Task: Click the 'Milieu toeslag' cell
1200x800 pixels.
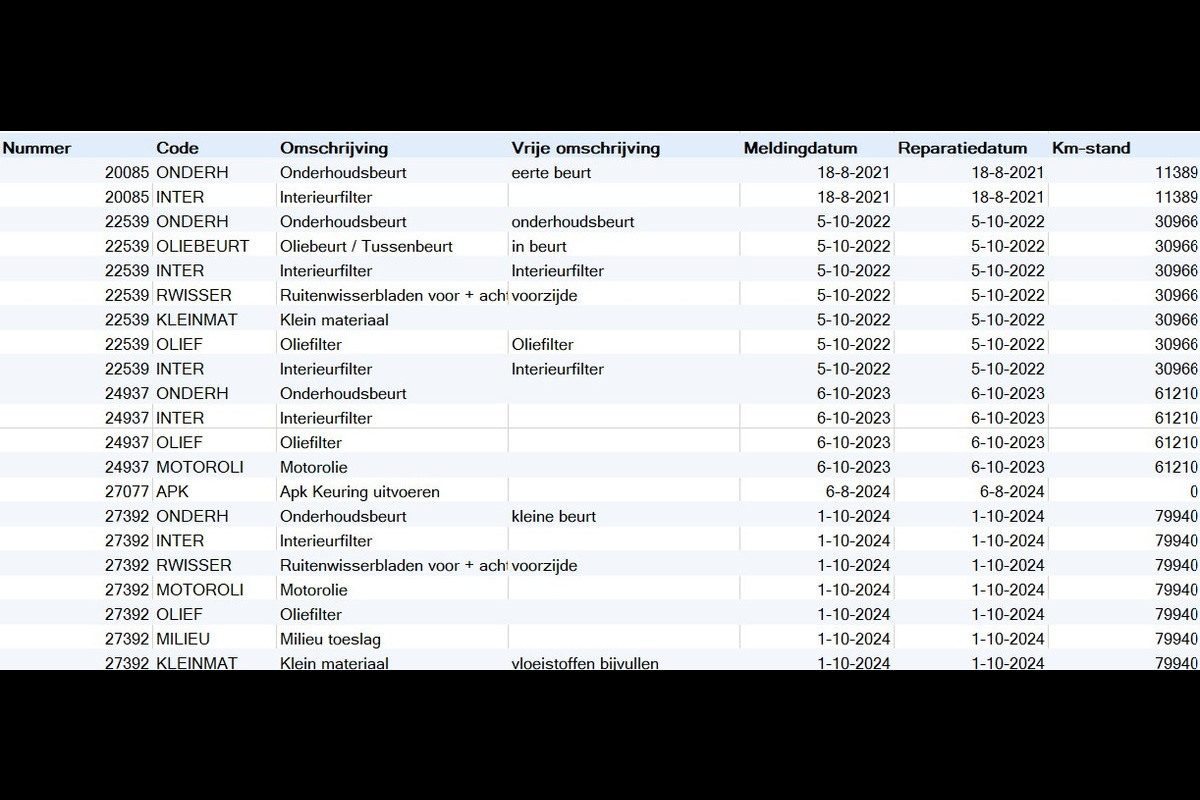Action: 393,639
